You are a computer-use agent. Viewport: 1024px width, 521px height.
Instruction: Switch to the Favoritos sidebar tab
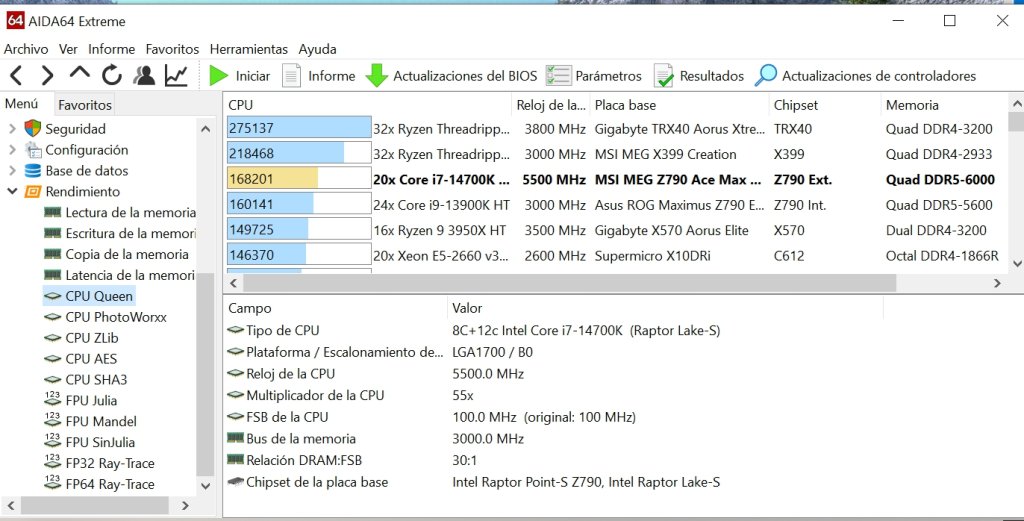pyautogui.click(x=85, y=104)
